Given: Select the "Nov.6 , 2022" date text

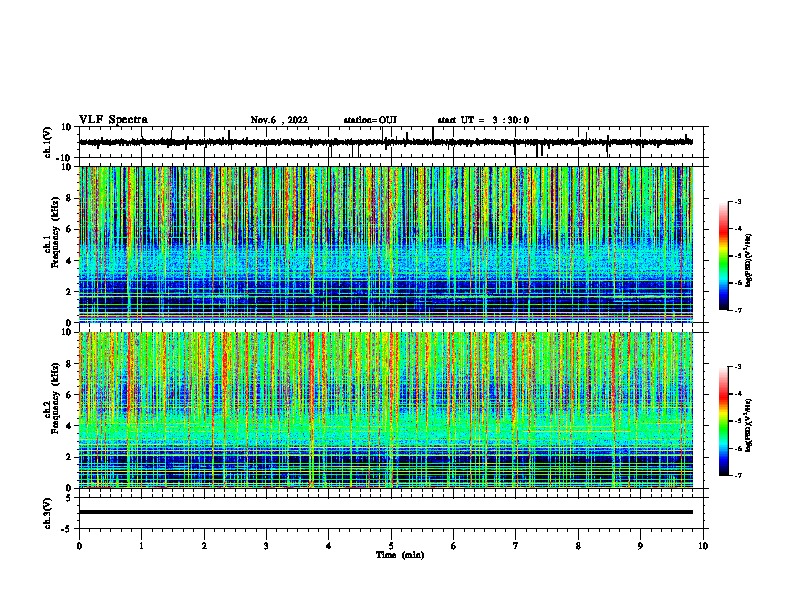Looking at the screenshot, I should pyautogui.click(x=279, y=120).
